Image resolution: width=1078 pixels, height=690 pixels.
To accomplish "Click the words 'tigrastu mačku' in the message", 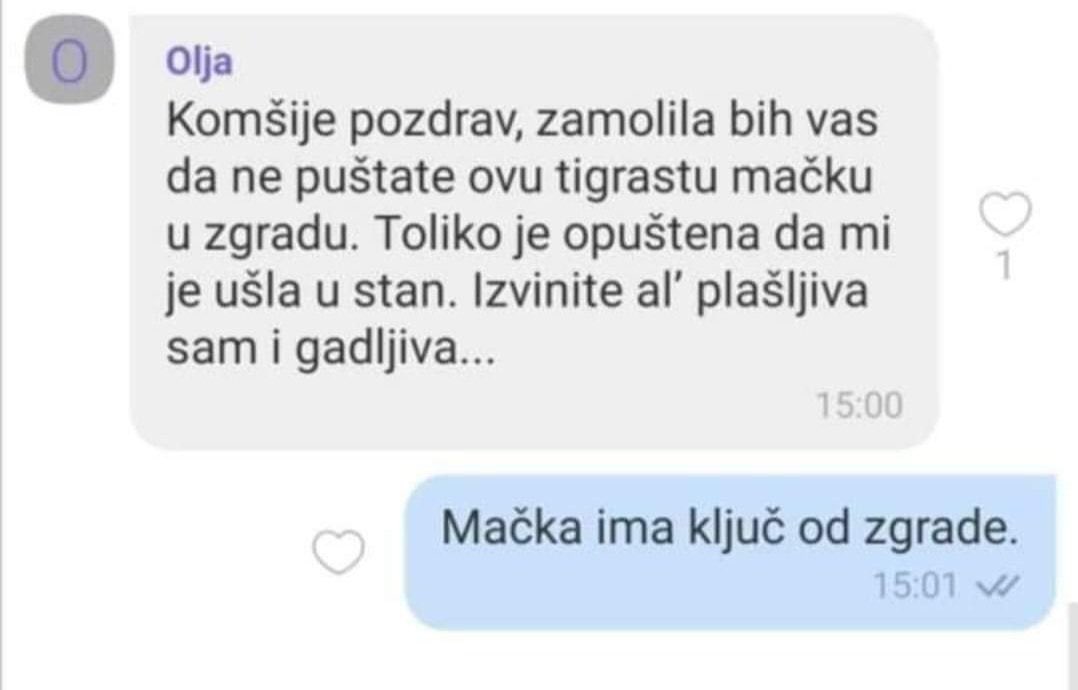I will (x=714, y=177).
